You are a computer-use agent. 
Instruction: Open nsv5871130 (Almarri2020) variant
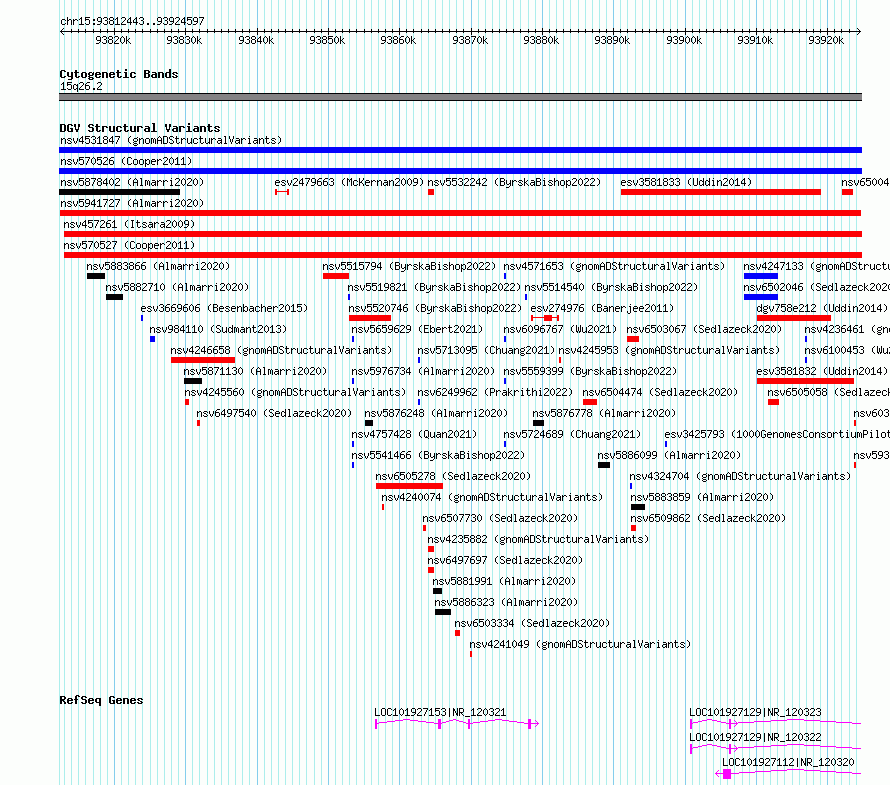pyautogui.click(x=255, y=371)
